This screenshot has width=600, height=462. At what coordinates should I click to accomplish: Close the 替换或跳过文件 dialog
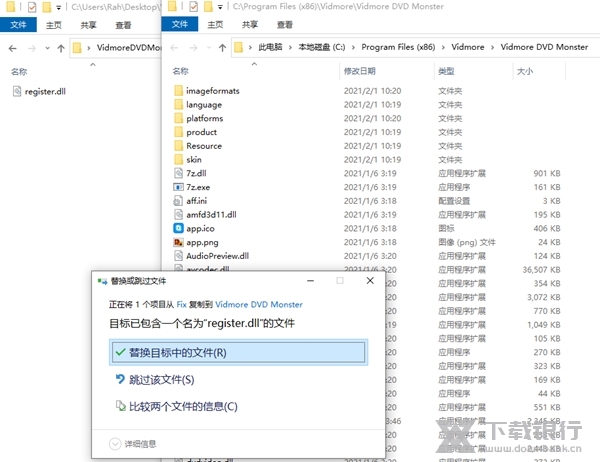click(x=370, y=281)
